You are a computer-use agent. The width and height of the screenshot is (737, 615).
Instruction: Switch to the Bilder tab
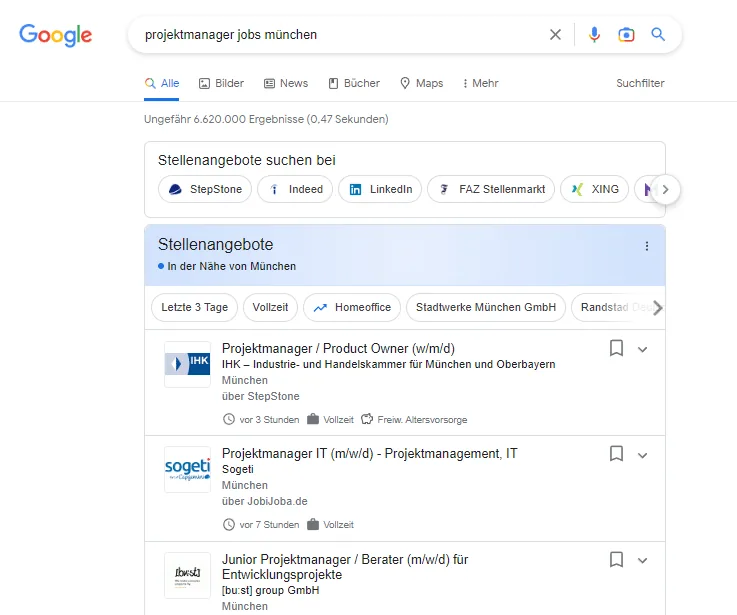coord(221,83)
